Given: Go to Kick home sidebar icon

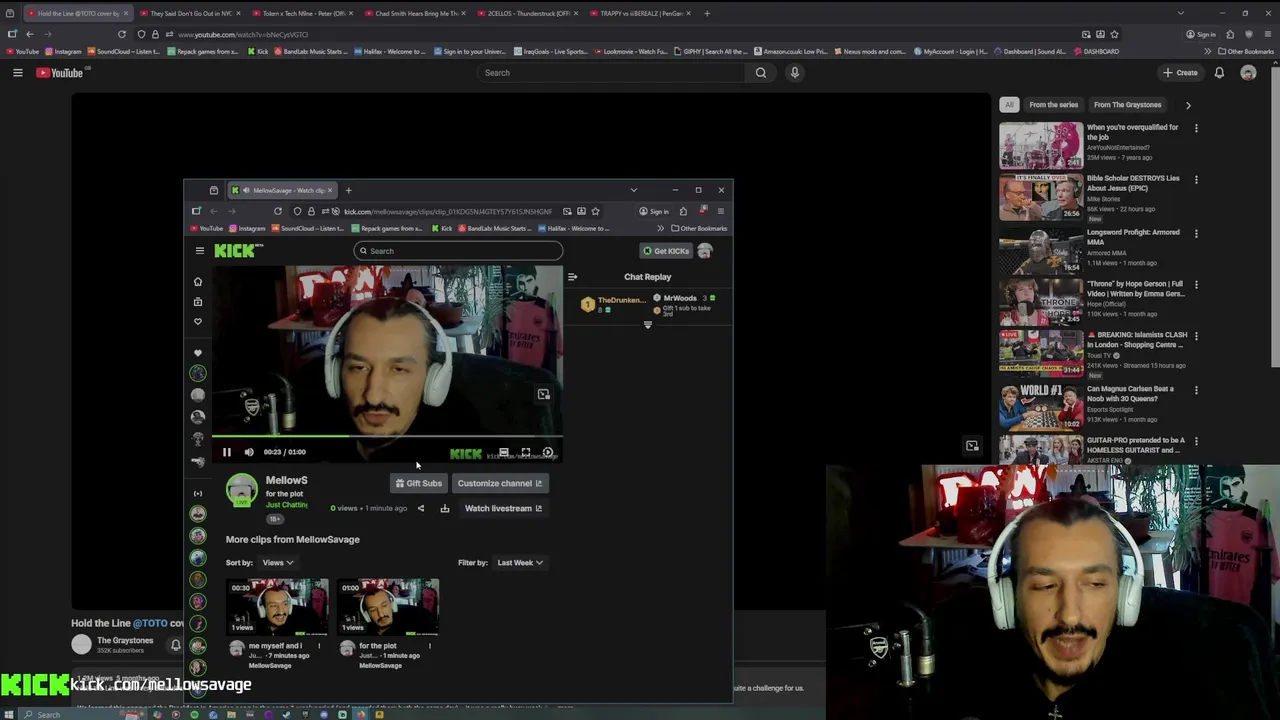Looking at the screenshot, I should [x=198, y=282].
